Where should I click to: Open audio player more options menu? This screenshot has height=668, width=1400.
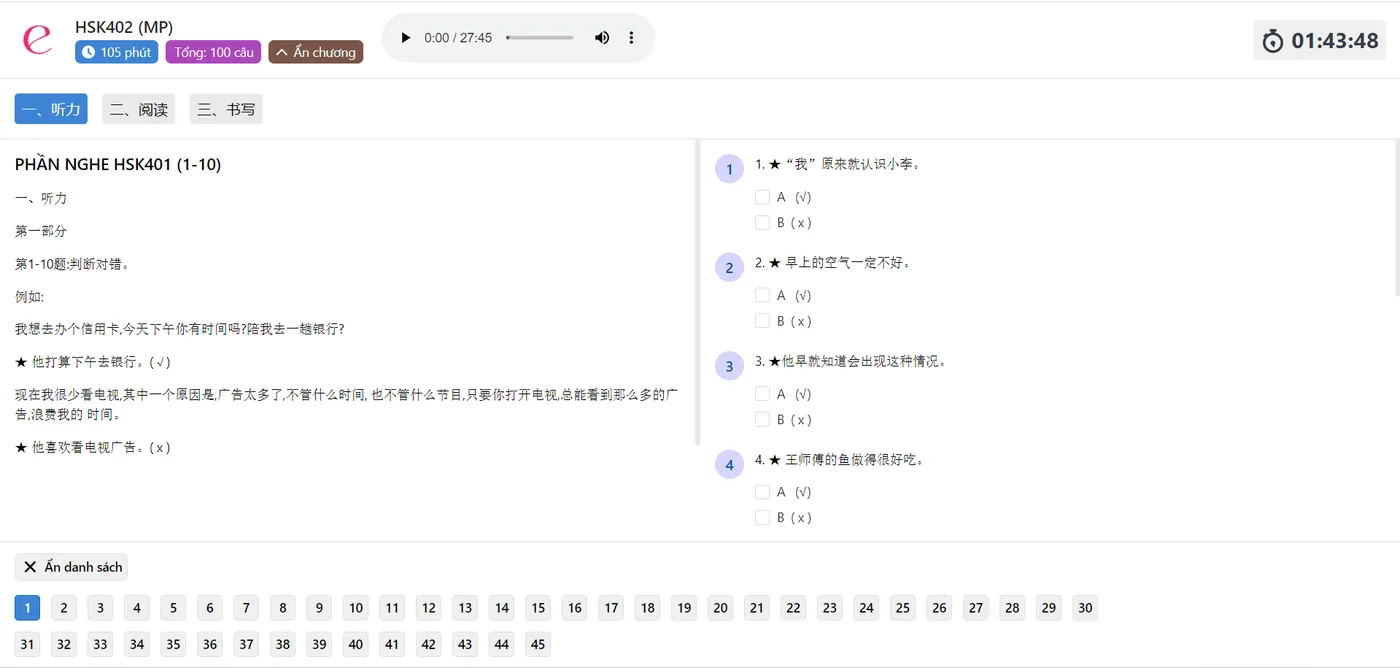point(631,38)
